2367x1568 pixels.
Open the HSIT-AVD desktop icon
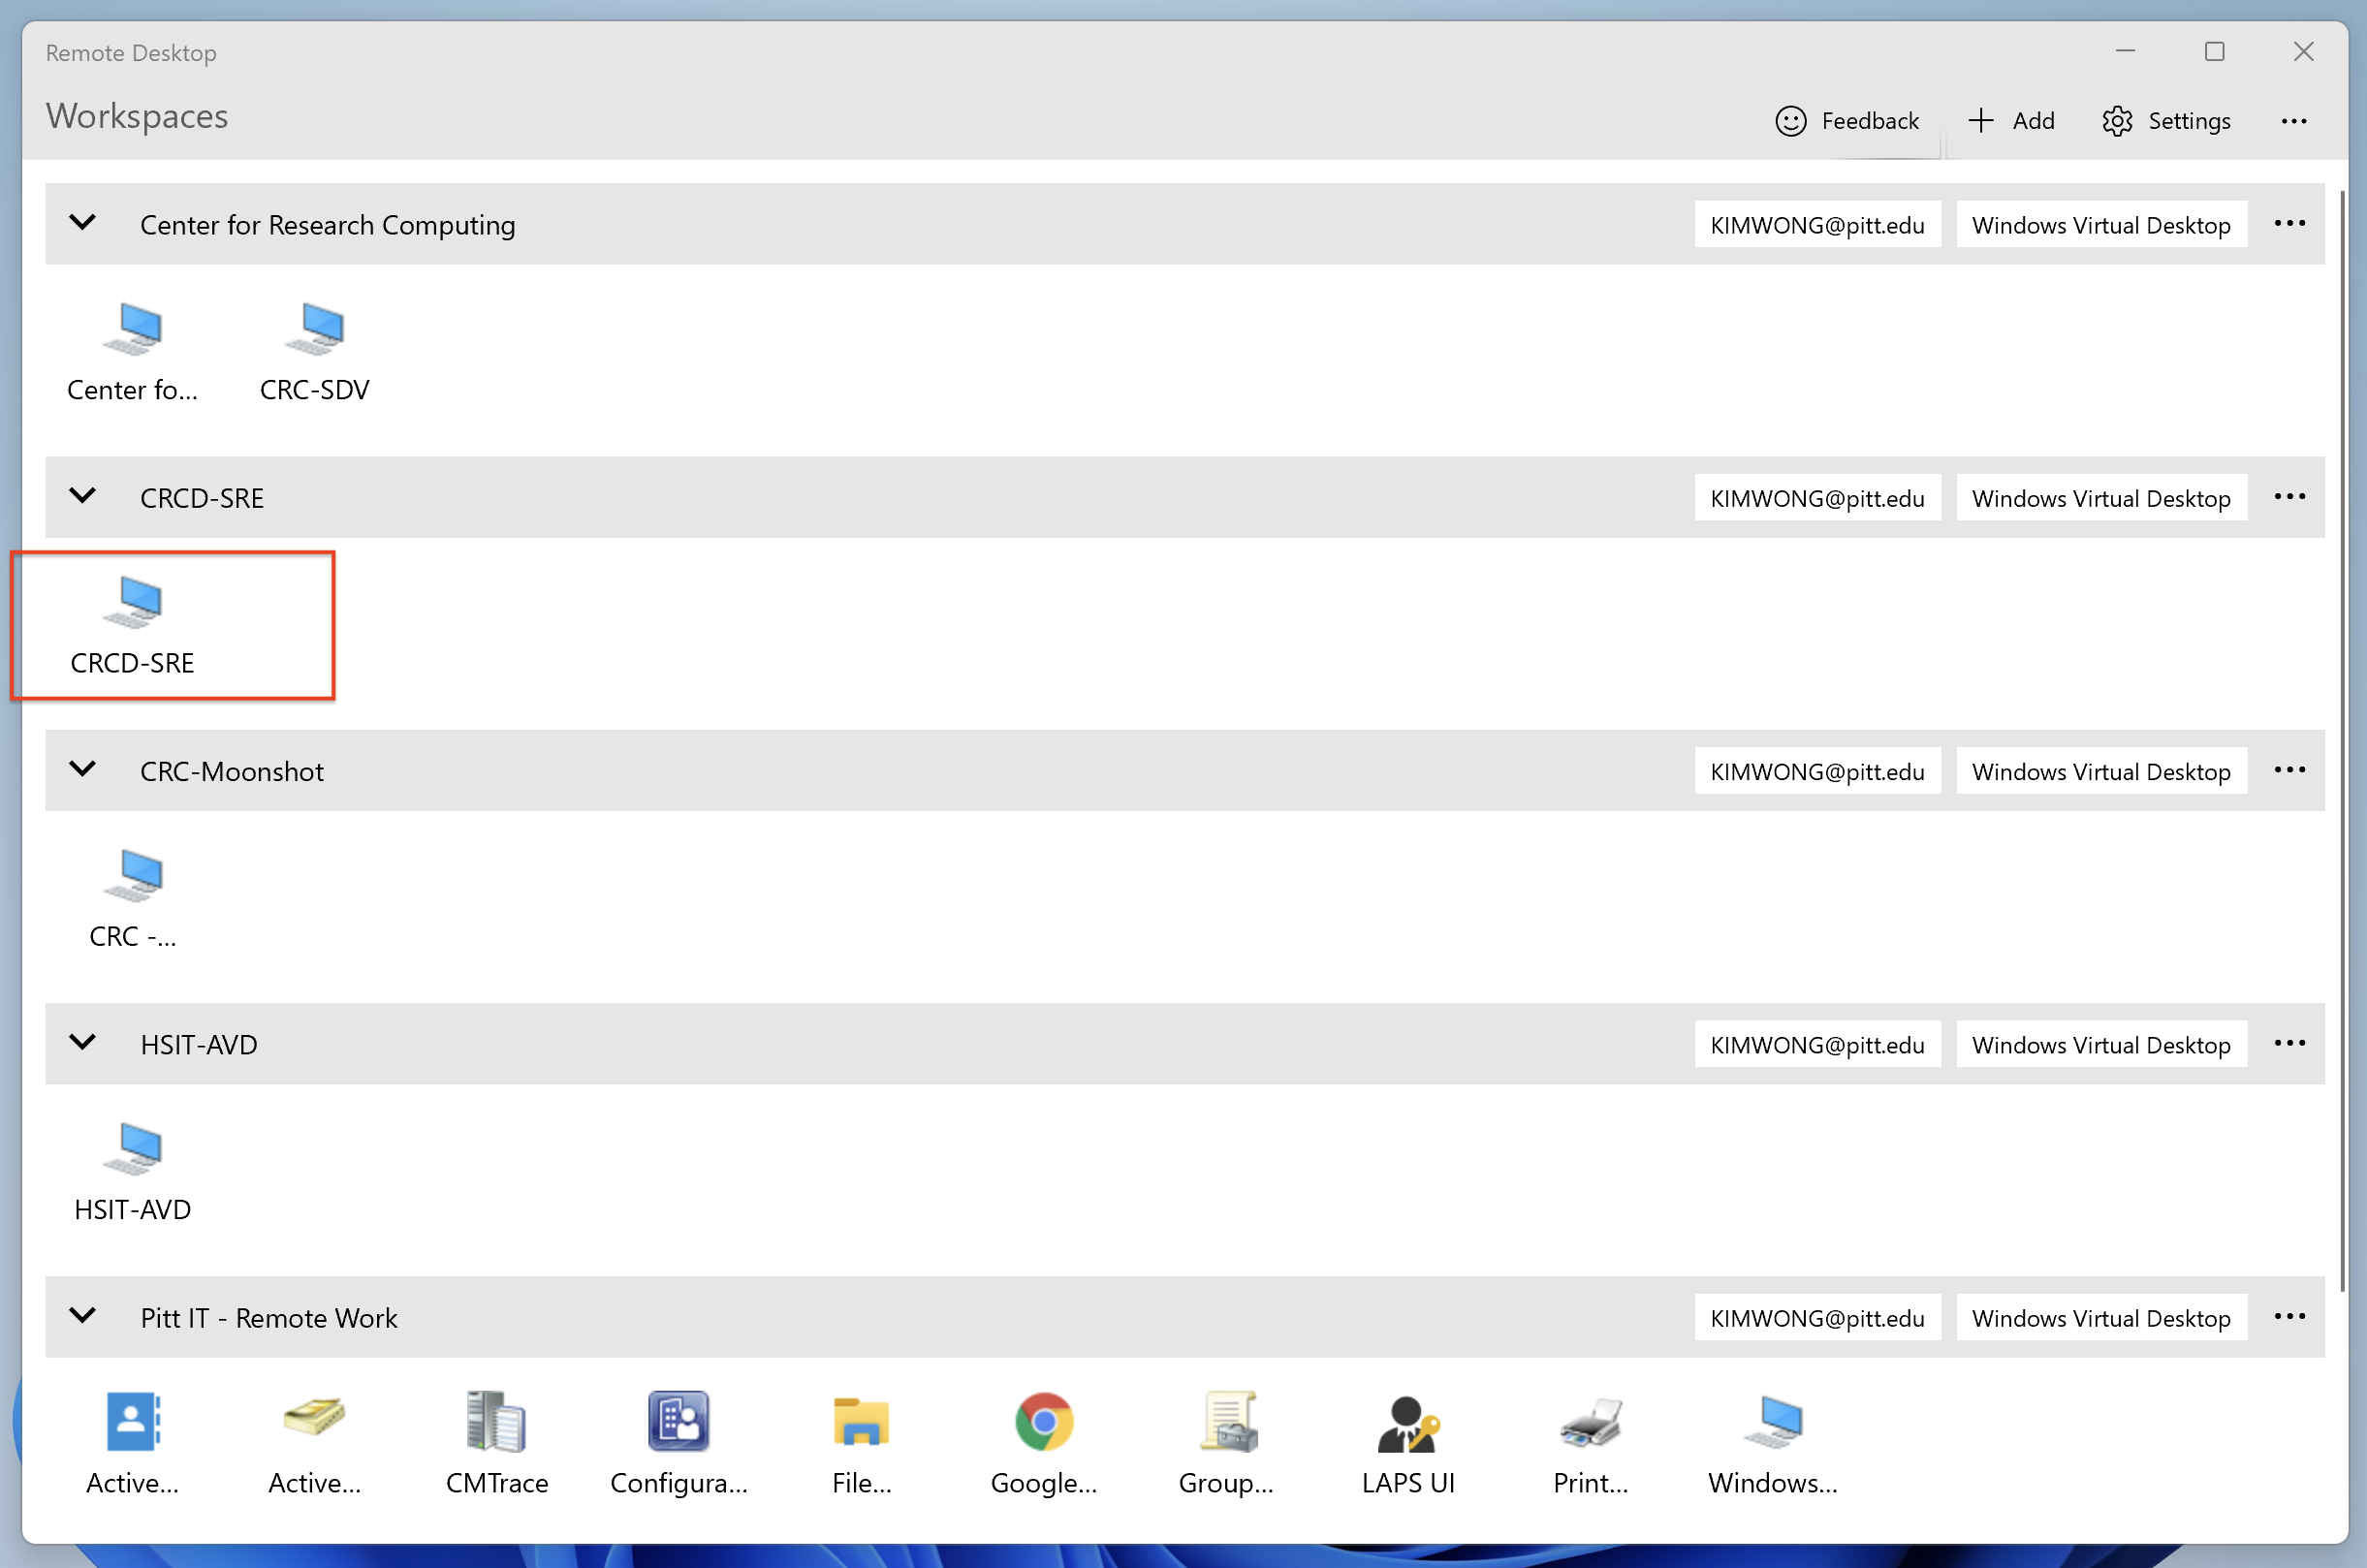133,1172
